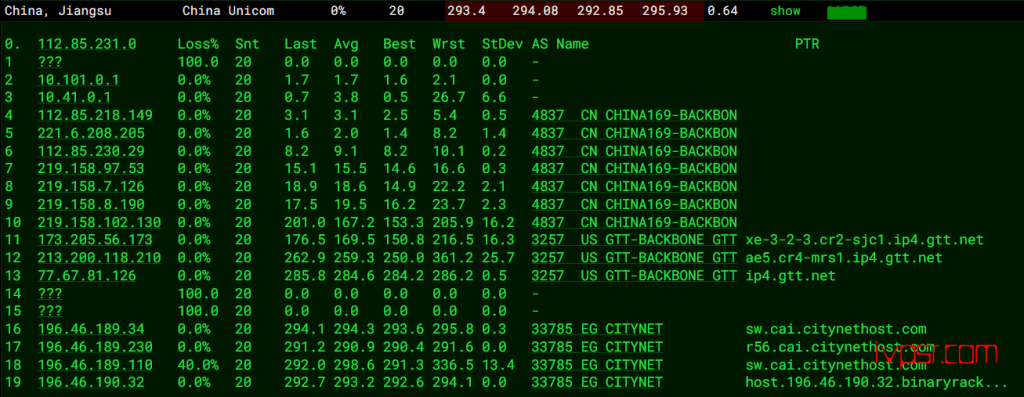Click the 0.64 deviation value in the top row
The width and height of the screenshot is (1024, 397).
pos(723,11)
